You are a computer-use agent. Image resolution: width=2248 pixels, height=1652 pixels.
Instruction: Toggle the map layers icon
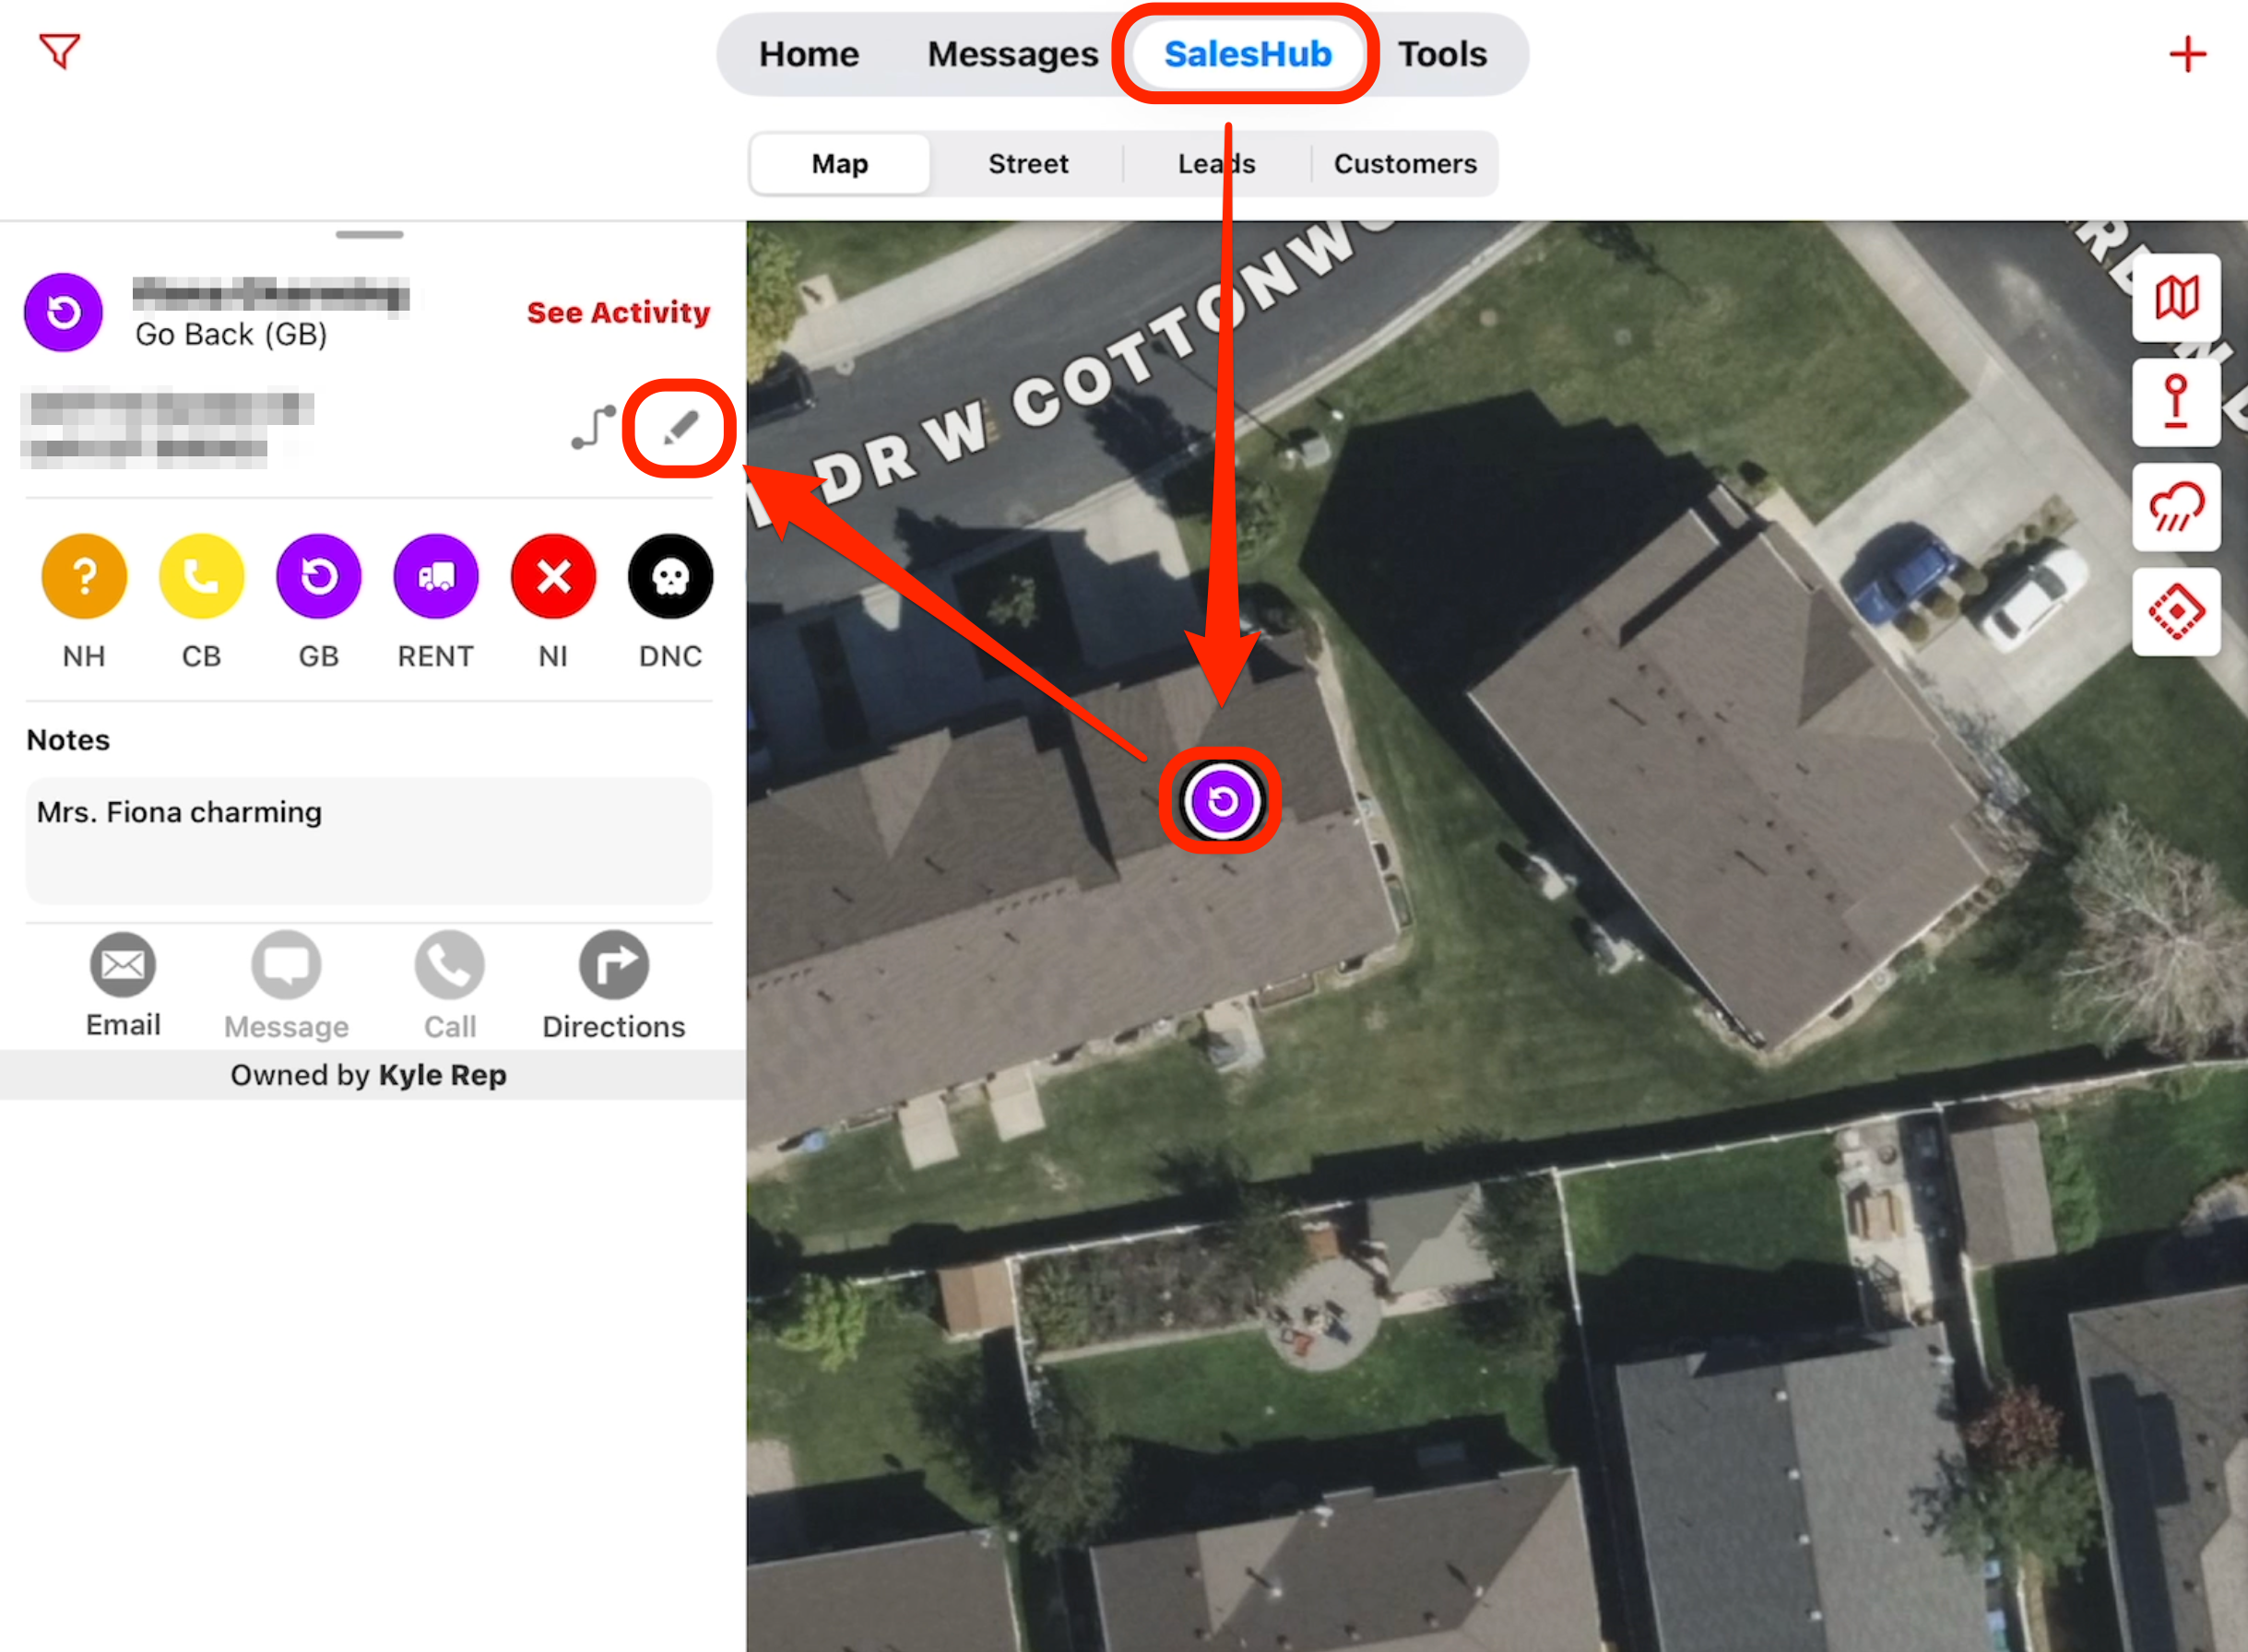pos(2176,297)
